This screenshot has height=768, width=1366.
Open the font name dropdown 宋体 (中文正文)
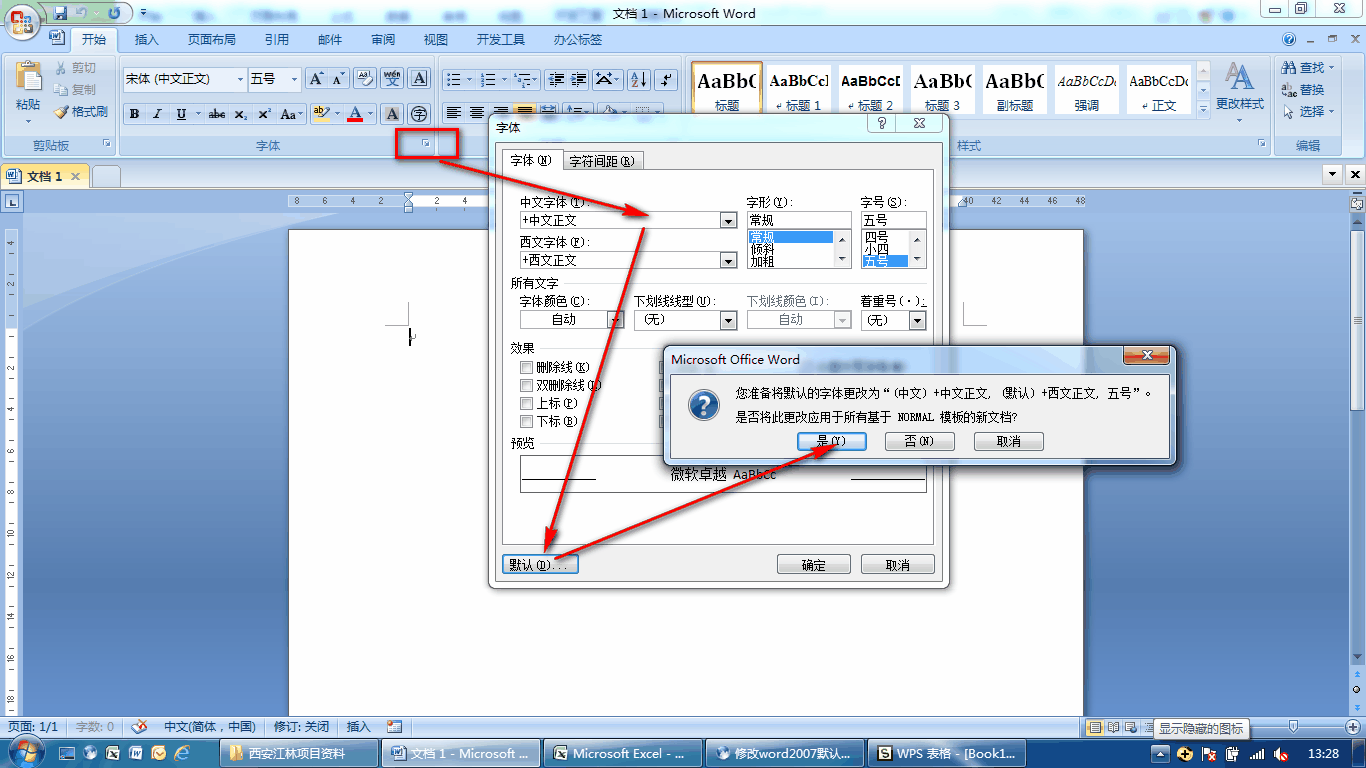coord(240,79)
